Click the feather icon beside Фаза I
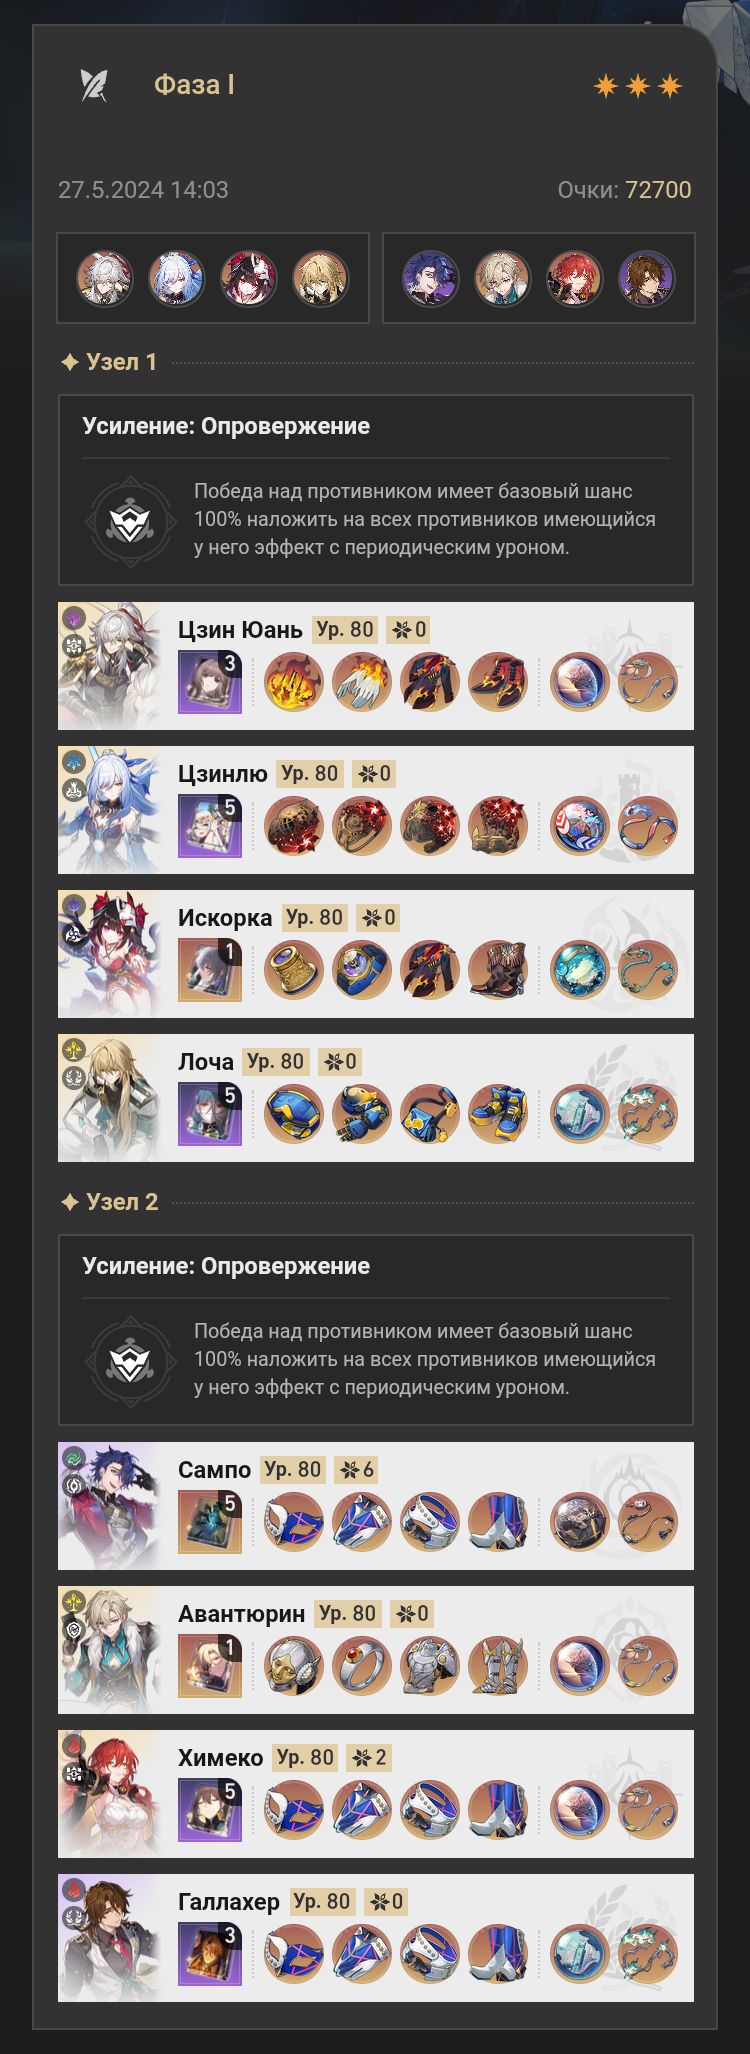 [94, 86]
